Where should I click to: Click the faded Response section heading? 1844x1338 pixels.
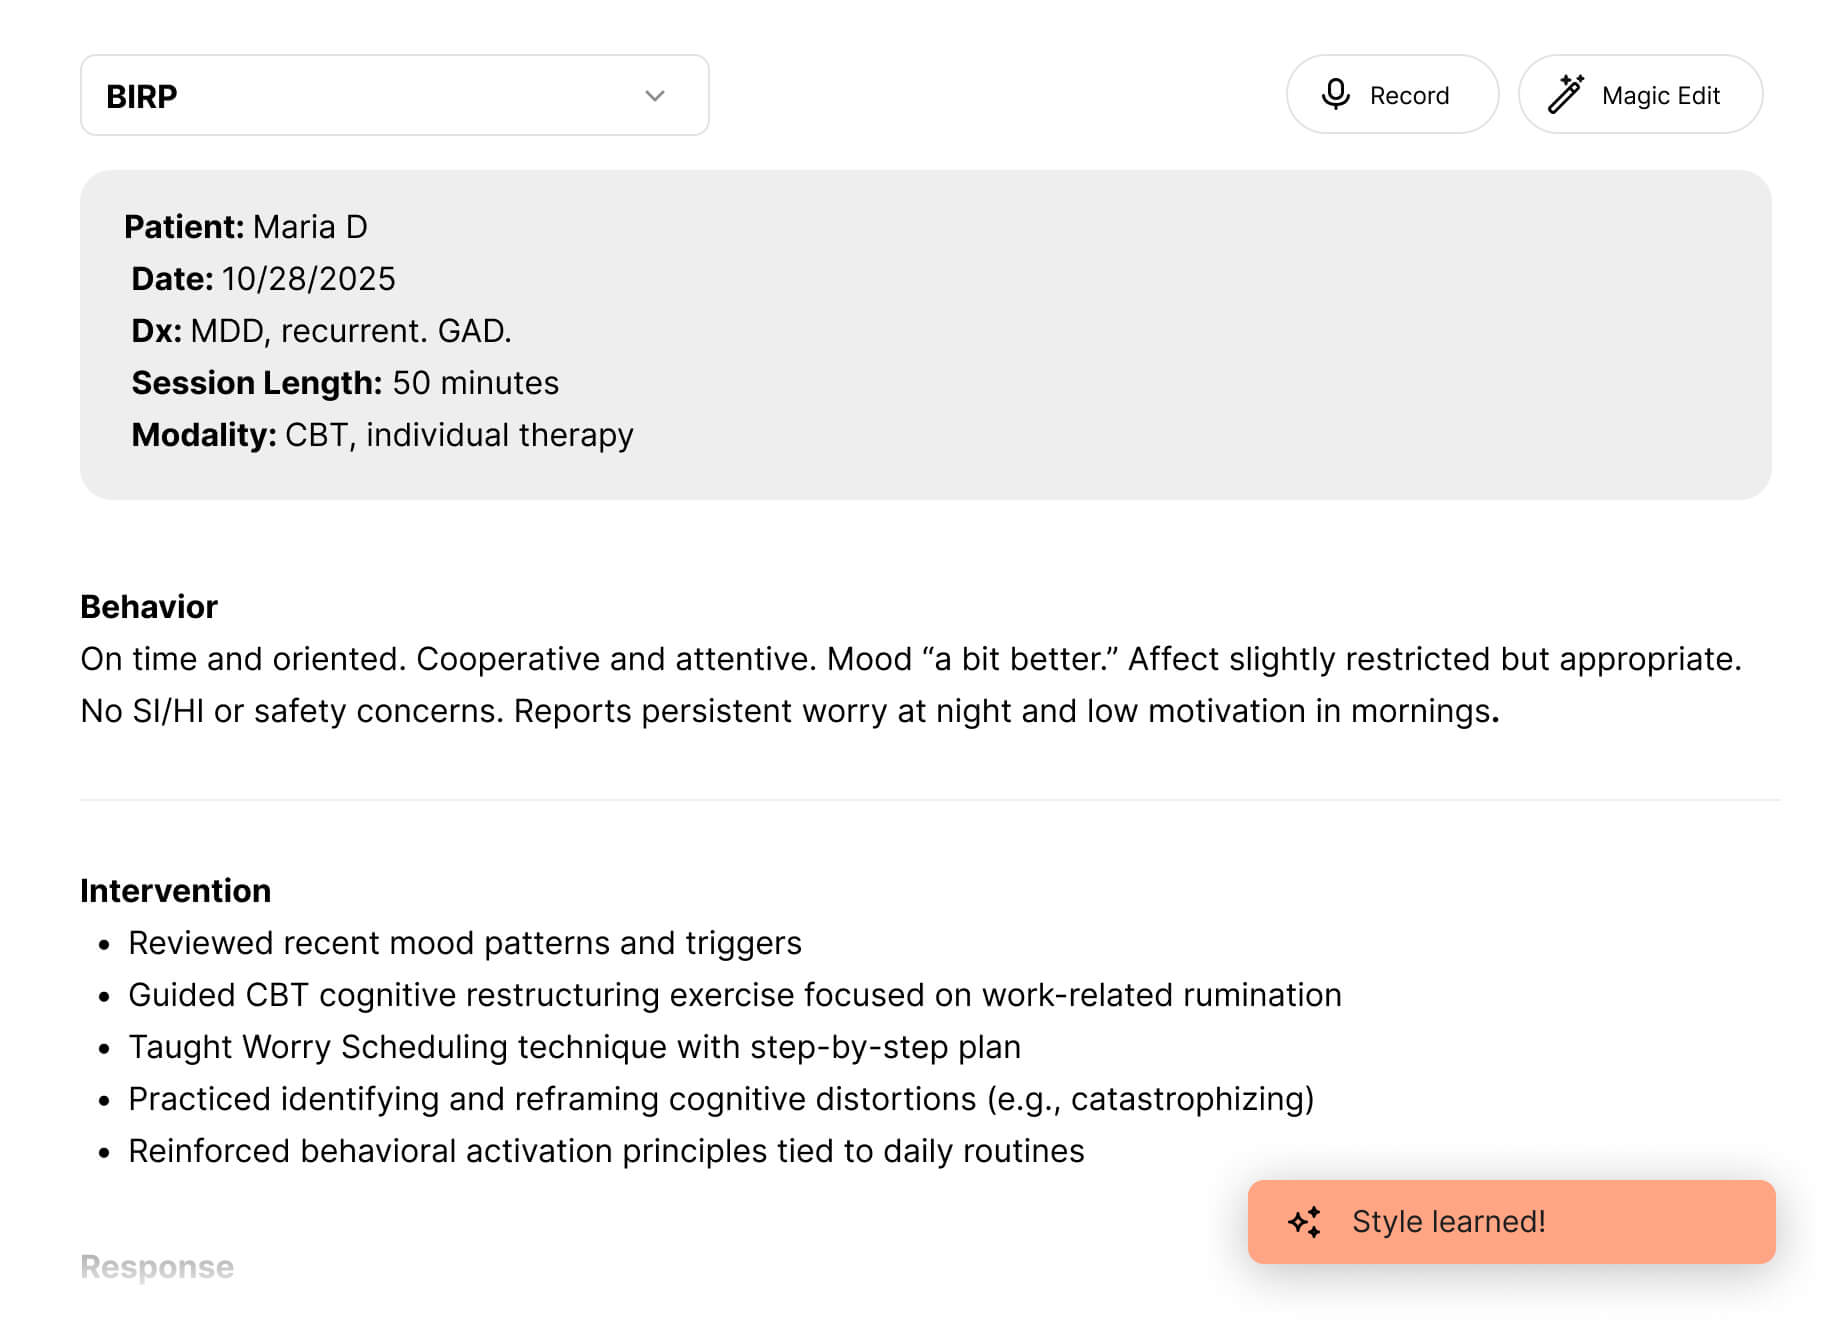pos(157,1267)
